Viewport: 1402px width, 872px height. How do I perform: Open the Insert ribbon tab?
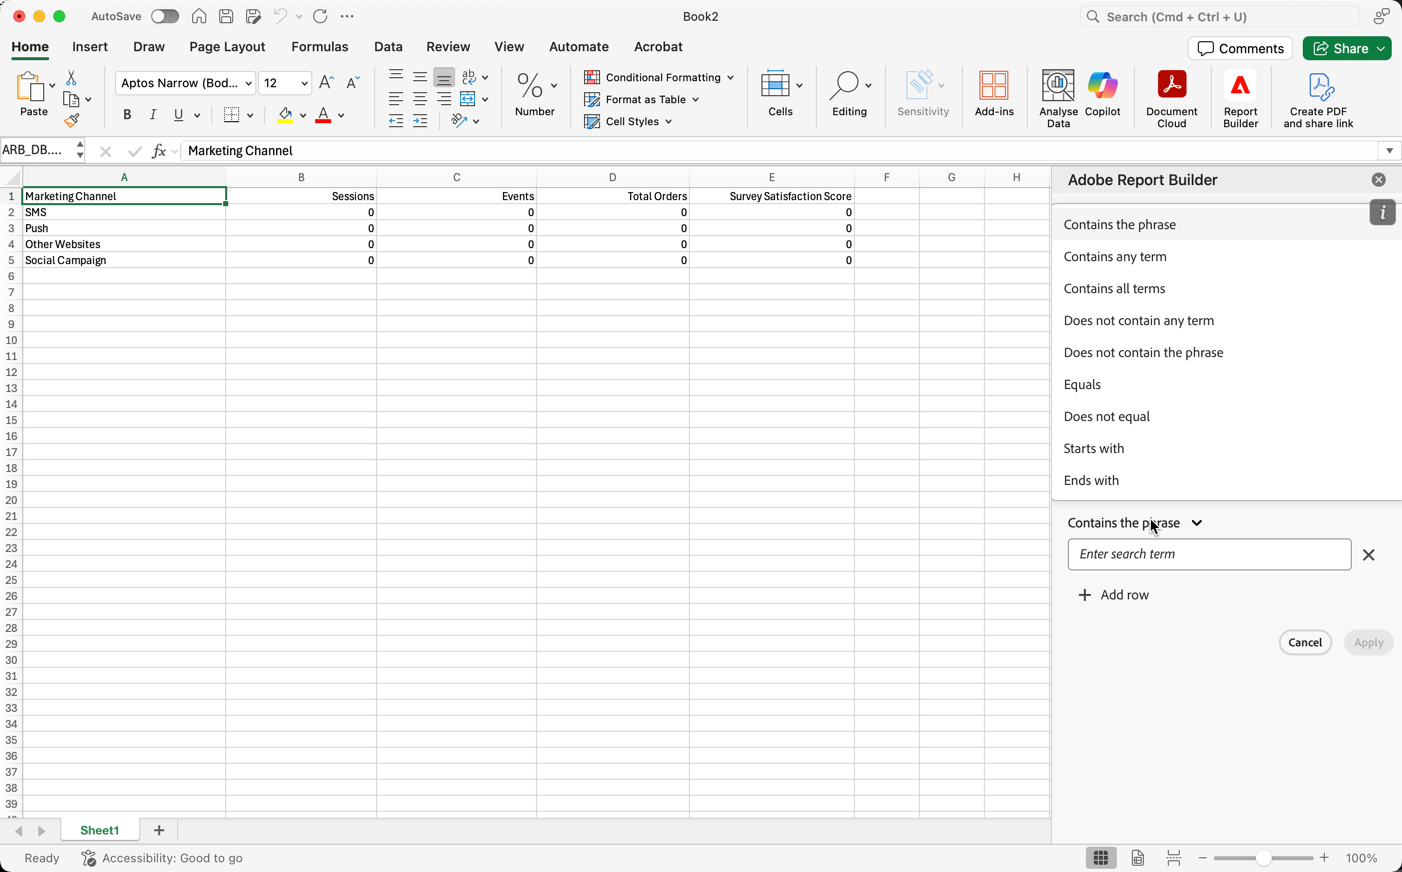[90, 47]
